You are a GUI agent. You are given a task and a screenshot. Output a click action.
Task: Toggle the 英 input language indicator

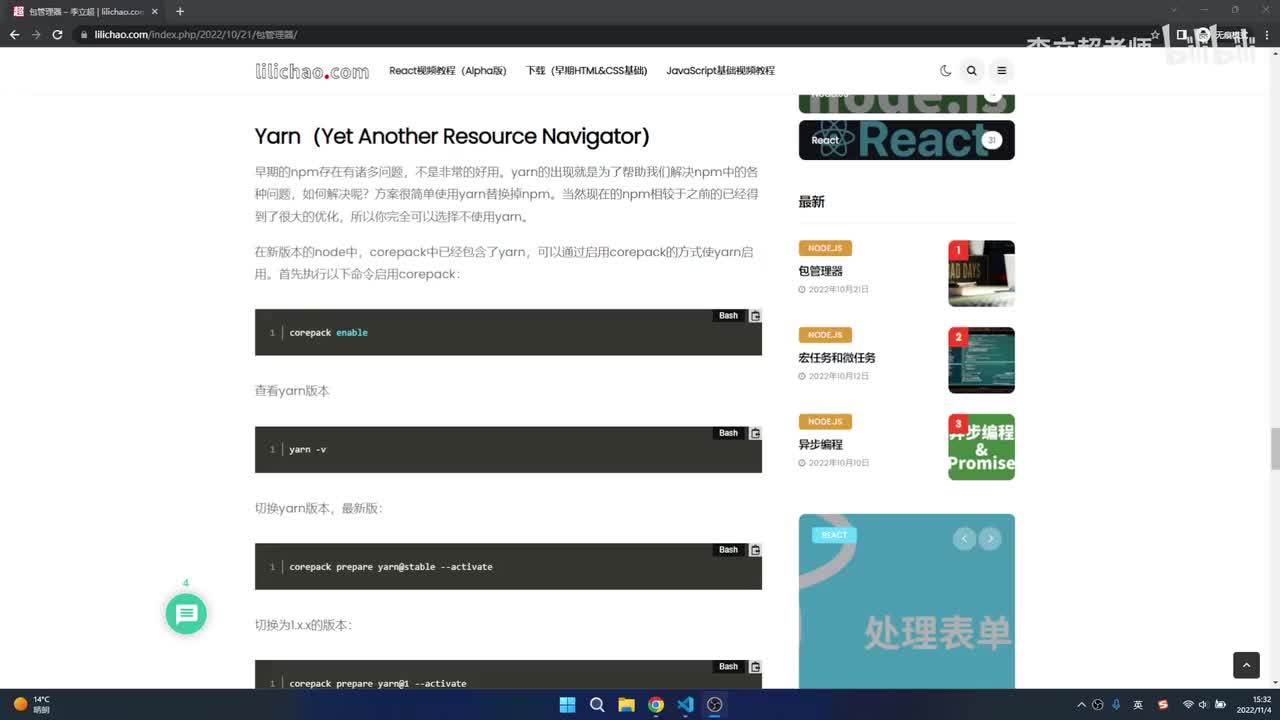[x=1138, y=705]
